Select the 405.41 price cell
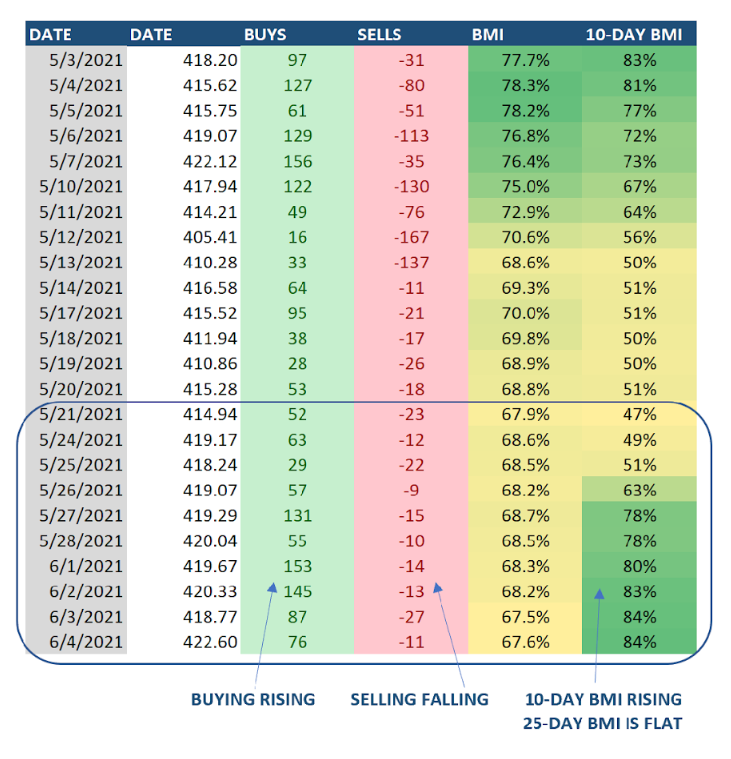731x759 pixels. tap(210, 237)
